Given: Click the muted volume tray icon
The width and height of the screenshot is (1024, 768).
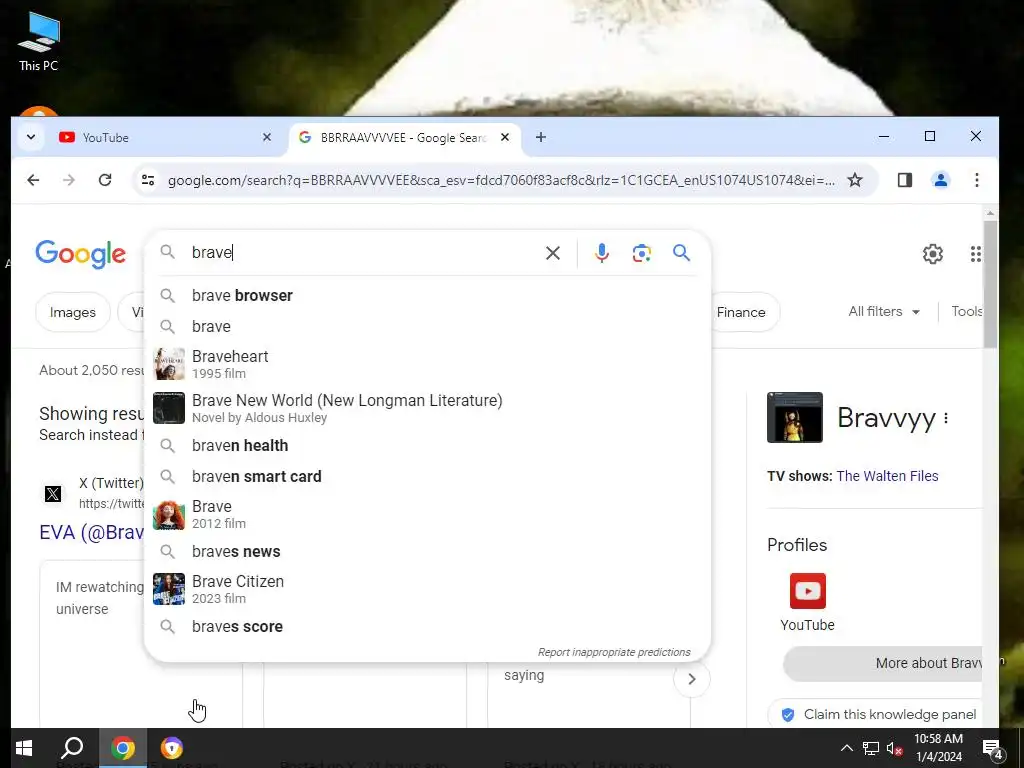Looking at the screenshot, I should 895,748.
